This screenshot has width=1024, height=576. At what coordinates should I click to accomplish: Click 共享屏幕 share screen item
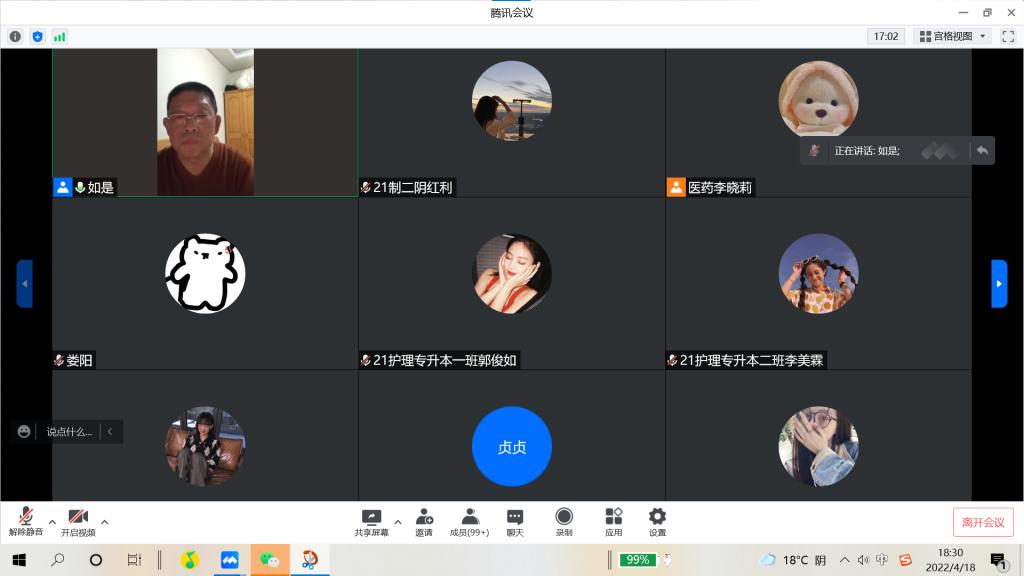(371, 522)
